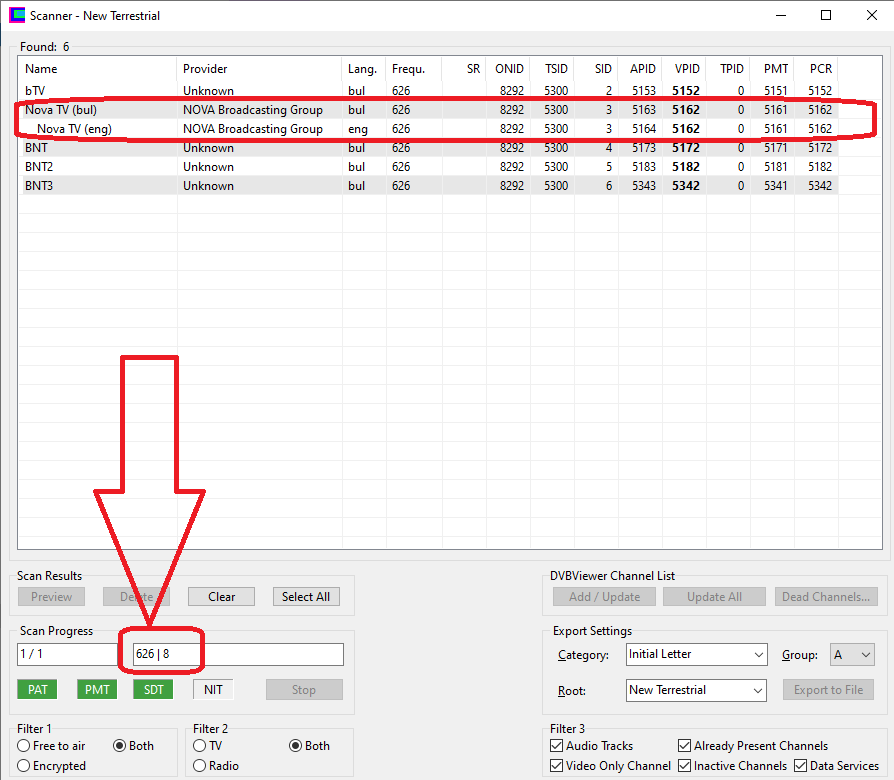Maximize the Scanner window

click(826, 15)
